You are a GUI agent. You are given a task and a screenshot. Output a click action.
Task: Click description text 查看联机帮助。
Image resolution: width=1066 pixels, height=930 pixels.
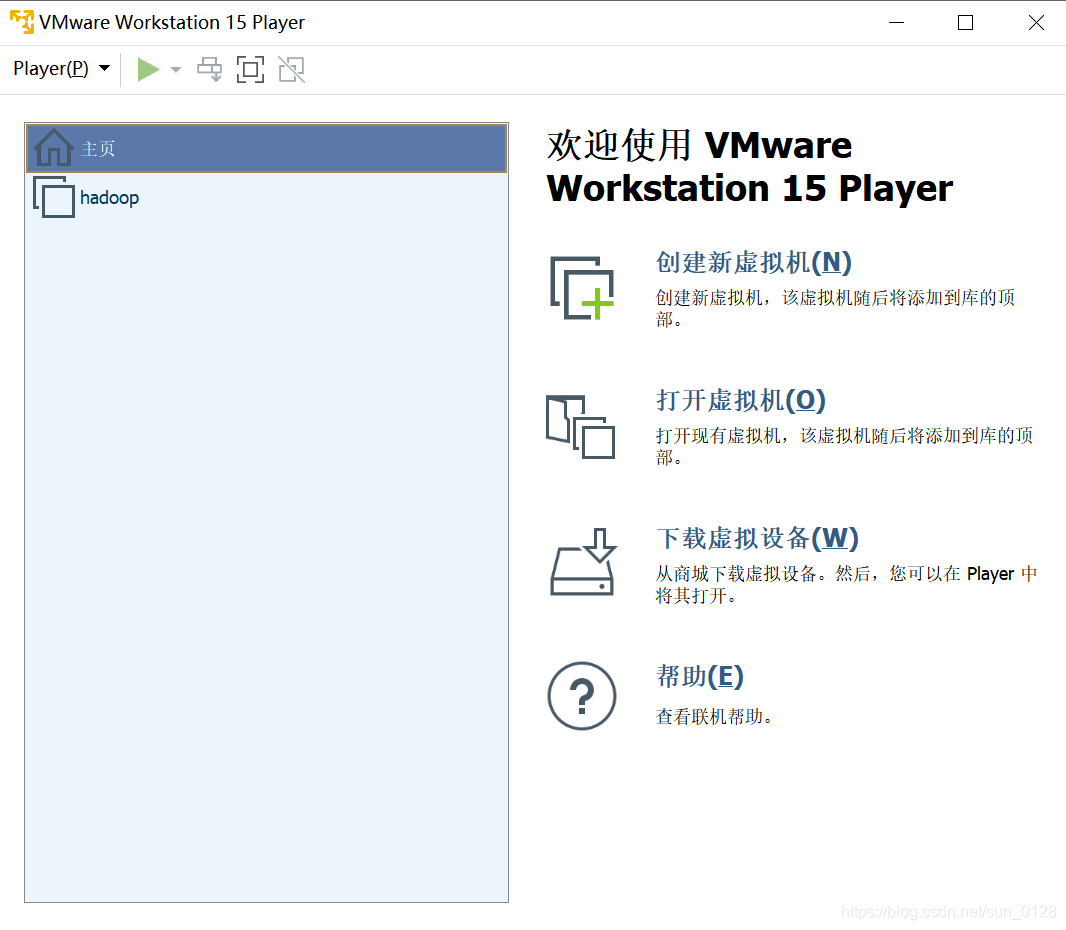714,717
